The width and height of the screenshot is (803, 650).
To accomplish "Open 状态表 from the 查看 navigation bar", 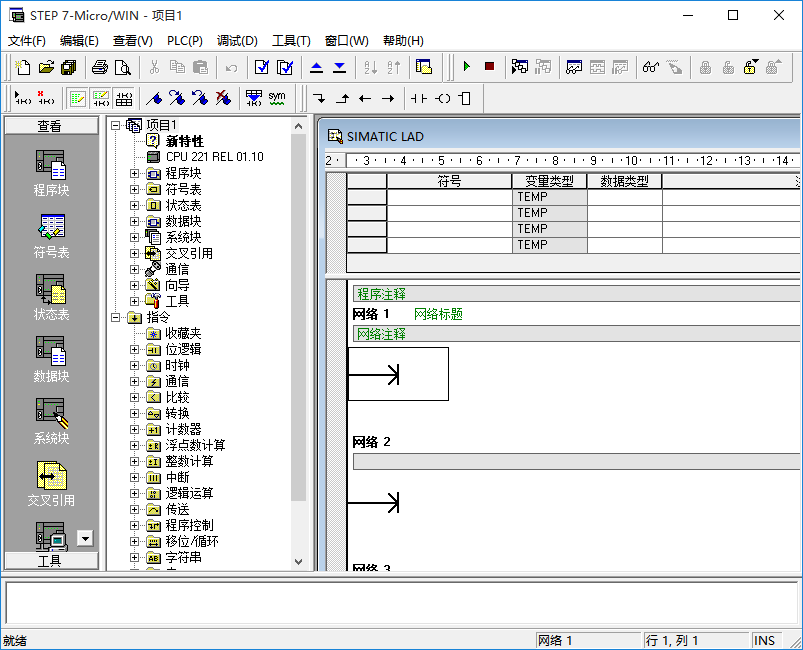I will (x=51, y=298).
